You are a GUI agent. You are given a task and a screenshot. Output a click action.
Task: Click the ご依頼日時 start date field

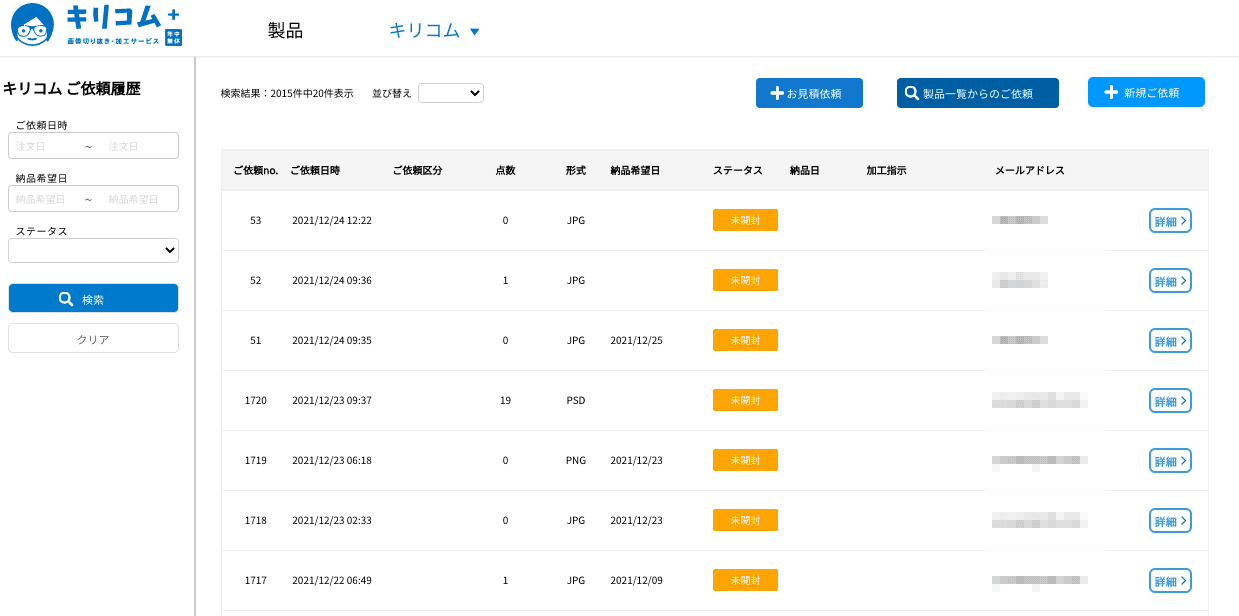pyautogui.click(x=46, y=146)
